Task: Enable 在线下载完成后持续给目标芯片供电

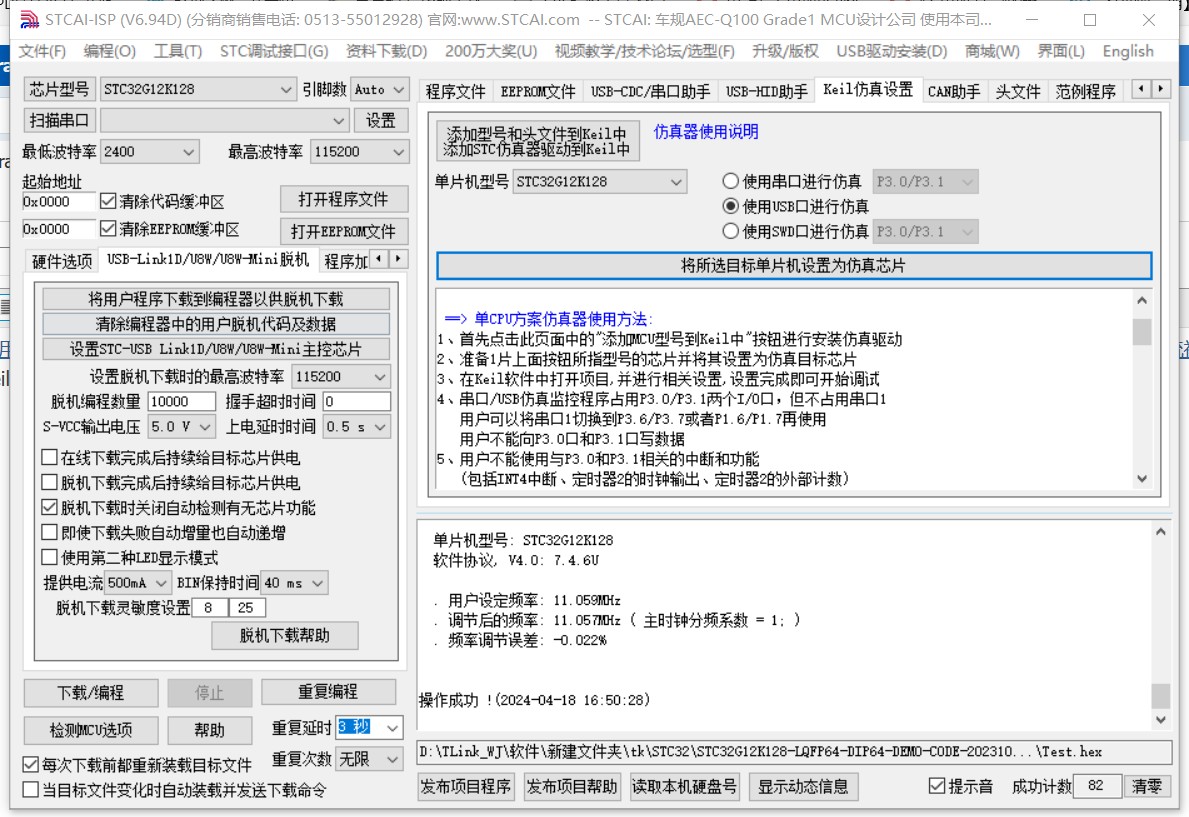Action: click(50, 457)
